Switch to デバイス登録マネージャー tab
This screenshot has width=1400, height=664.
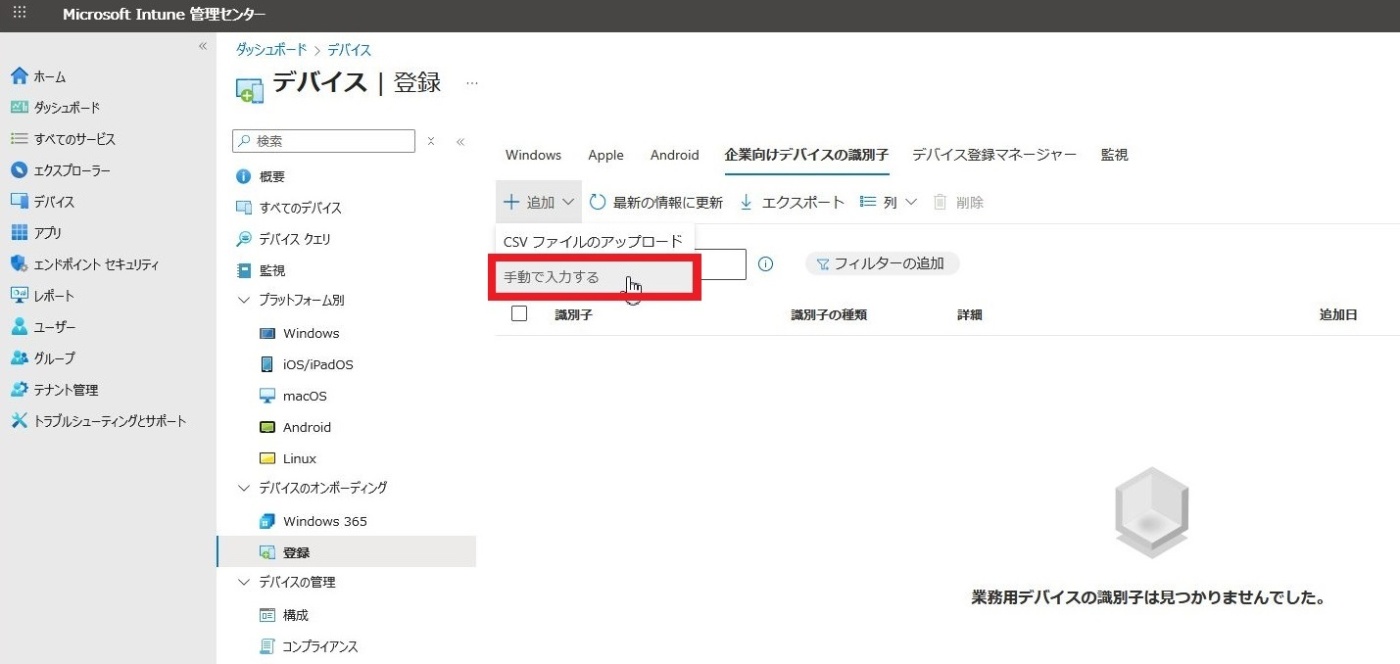pos(994,155)
